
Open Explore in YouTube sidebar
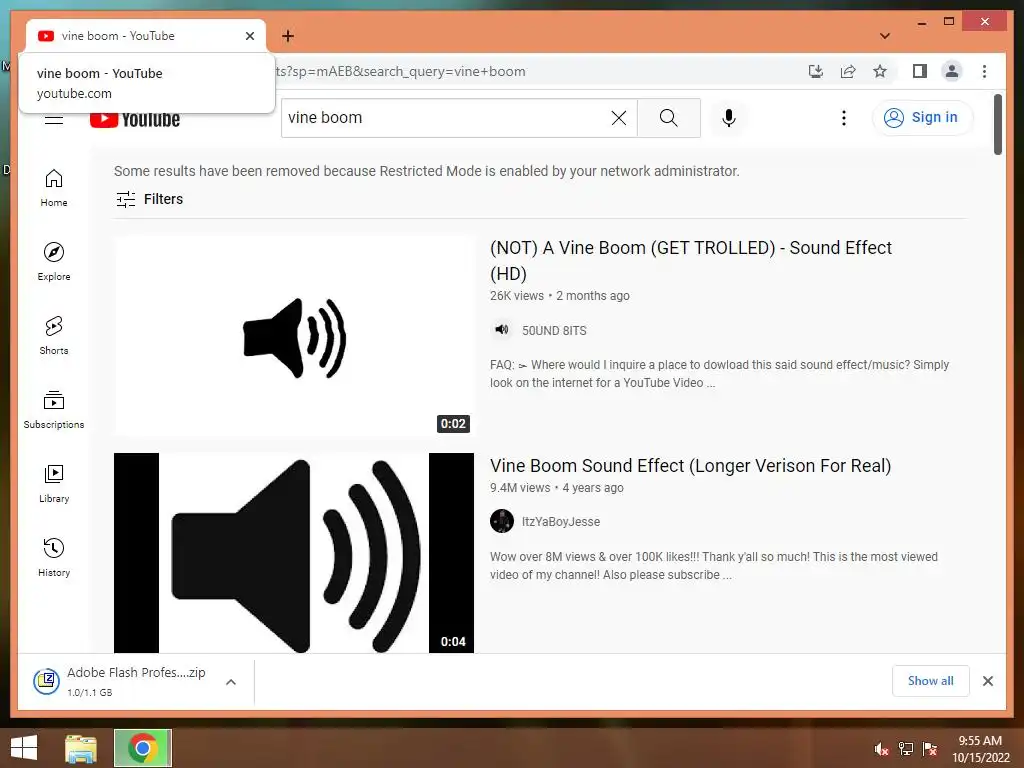click(x=54, y=262)
